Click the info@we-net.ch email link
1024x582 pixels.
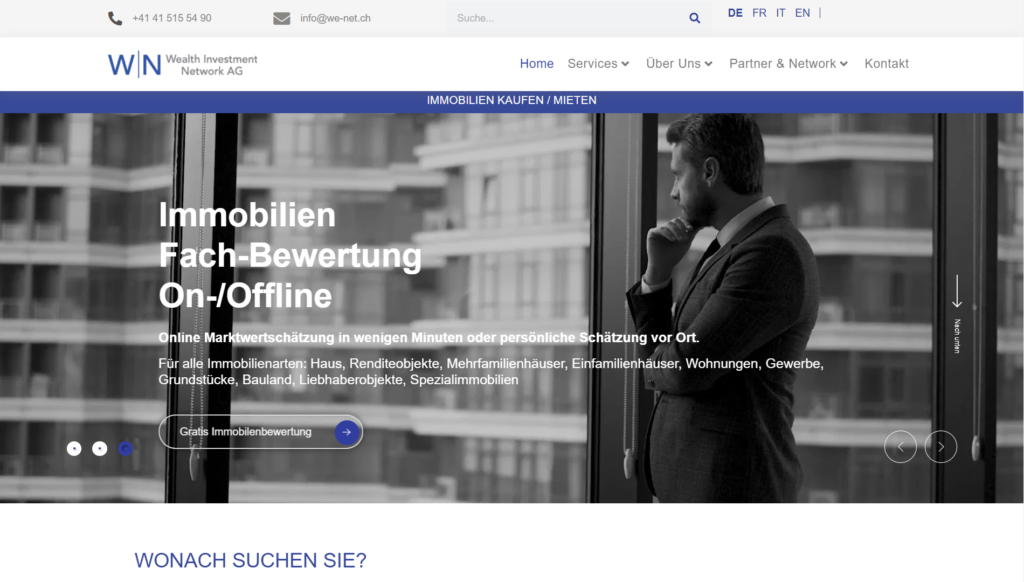[335, 18]
